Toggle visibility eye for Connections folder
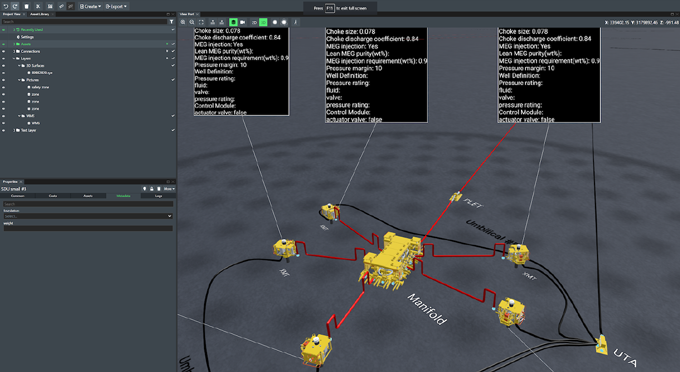The width and height of the screenshot is (680, 372). pyautogui.click(x=3, y=51)
